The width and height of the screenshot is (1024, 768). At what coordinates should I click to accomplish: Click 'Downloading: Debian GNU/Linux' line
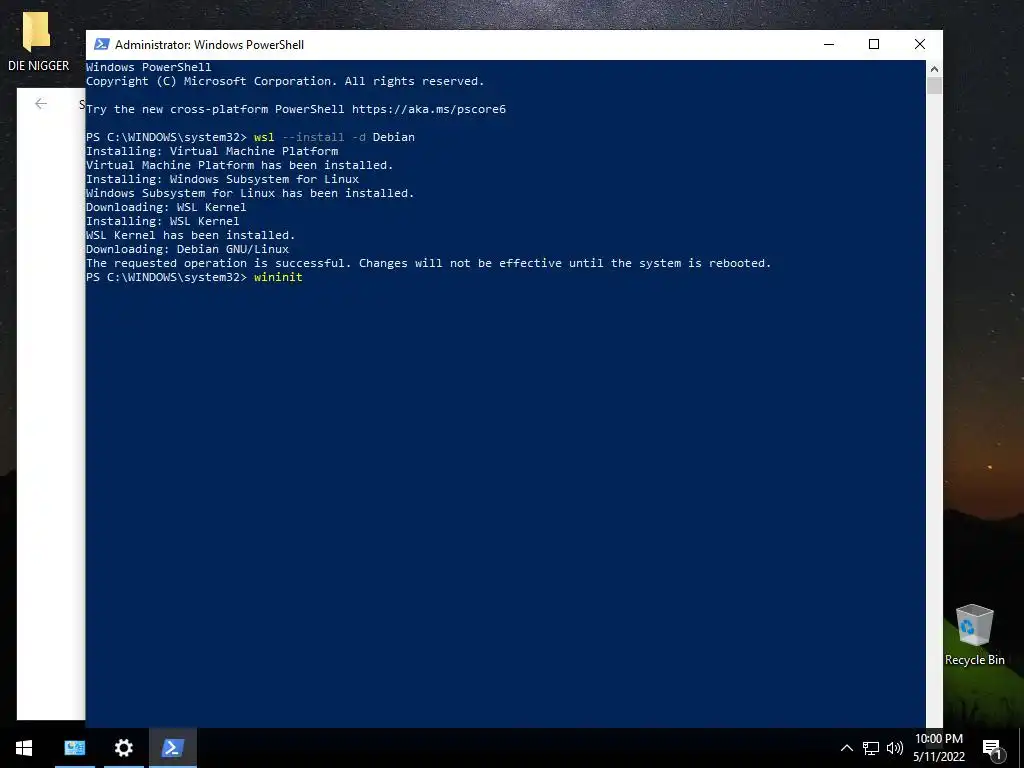pyautogui.click(x=187, y=249)
